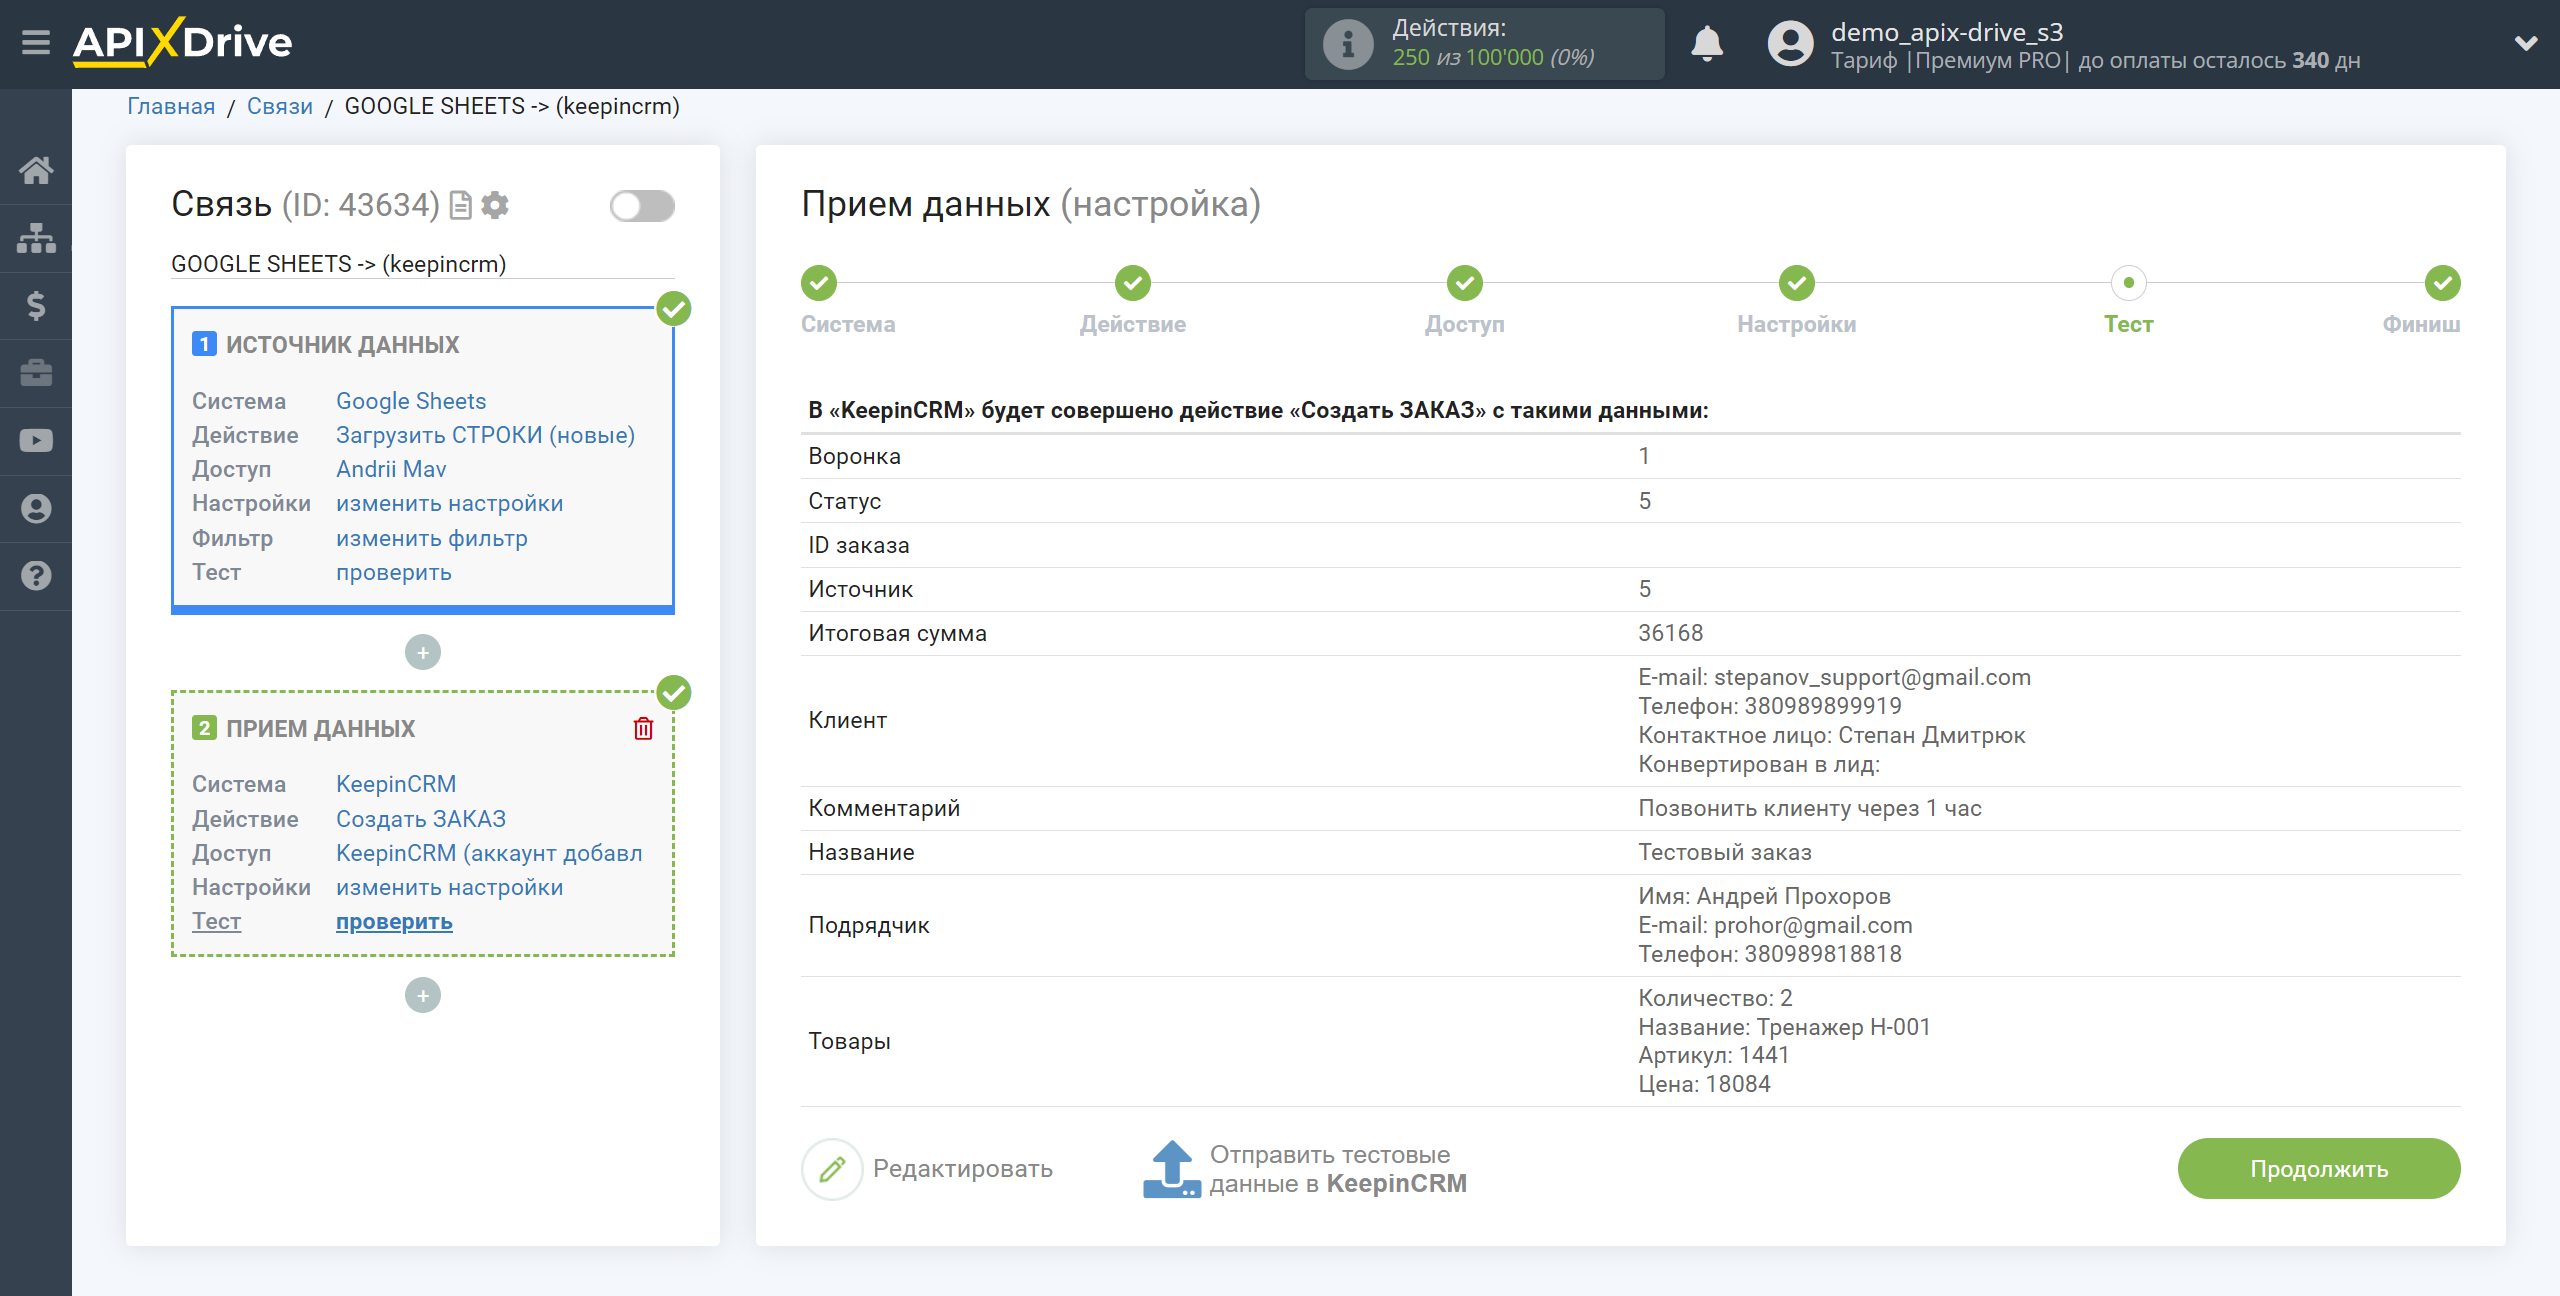Viewport: 2560px width, 1296px height.
Task: Open the actions info icon
Action: (1347, 44)
